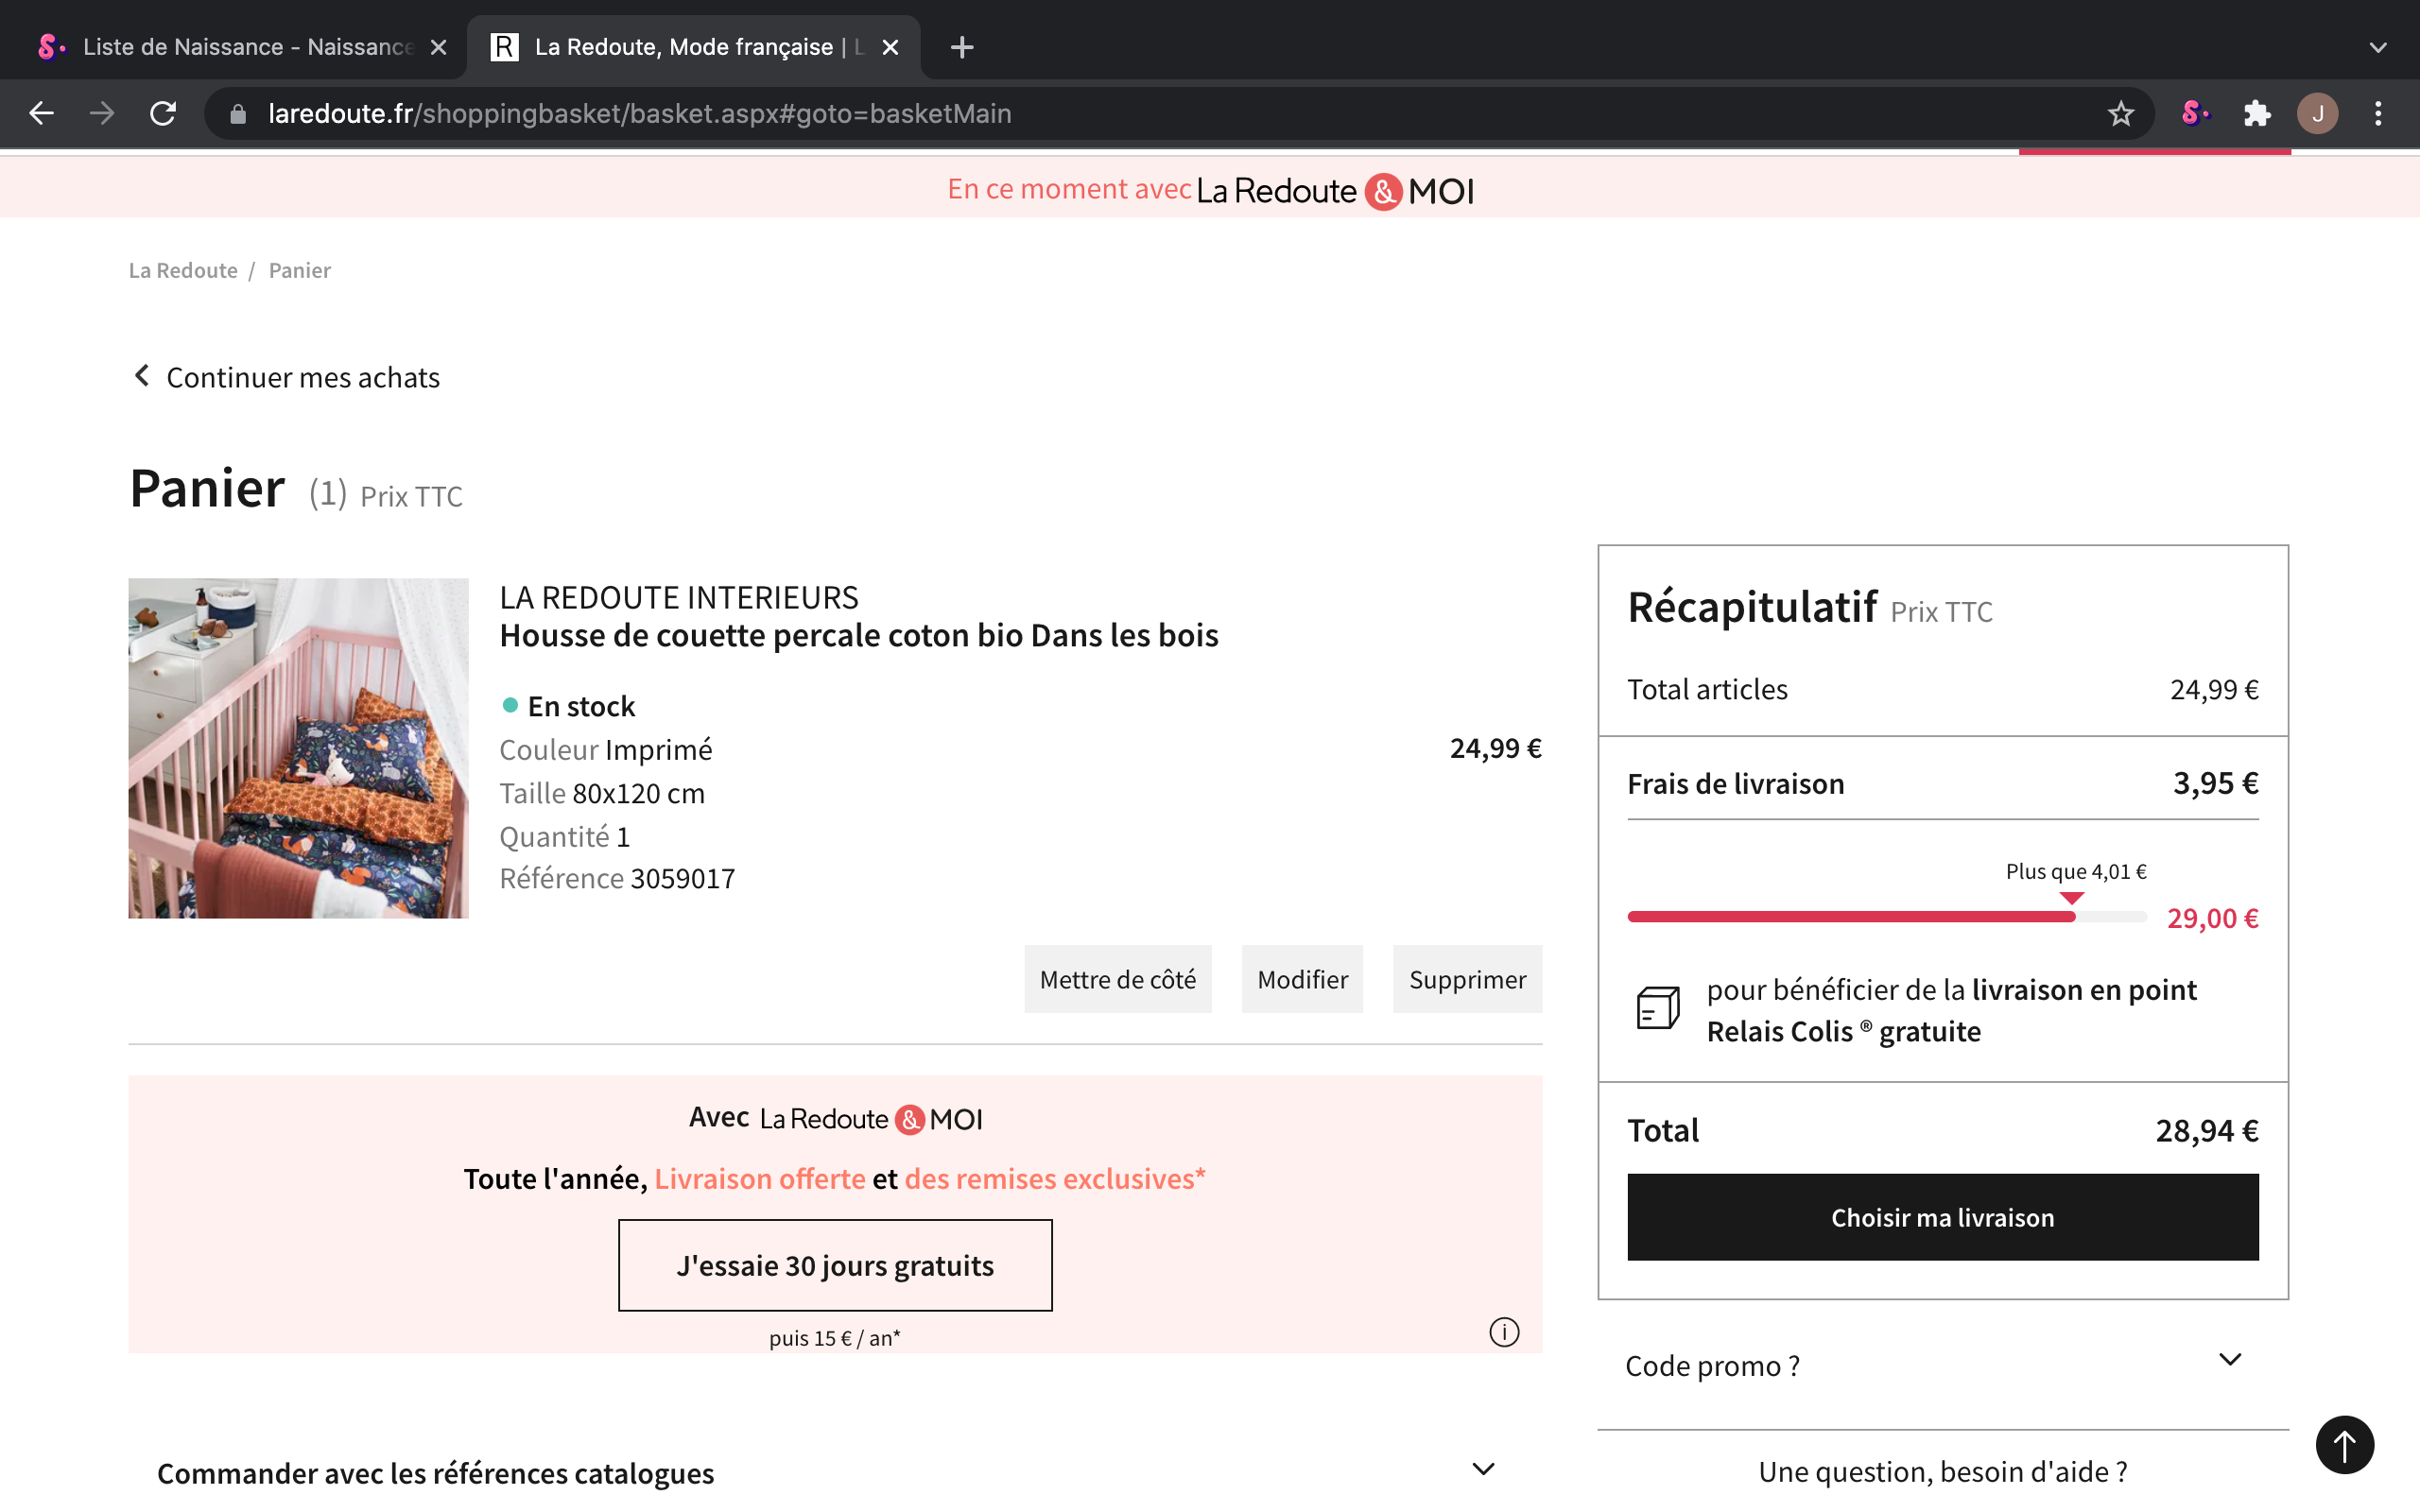Click Continuer mes achats link
The height and width of the screenshot is (1512, 2420).
(x=303, y=377)
